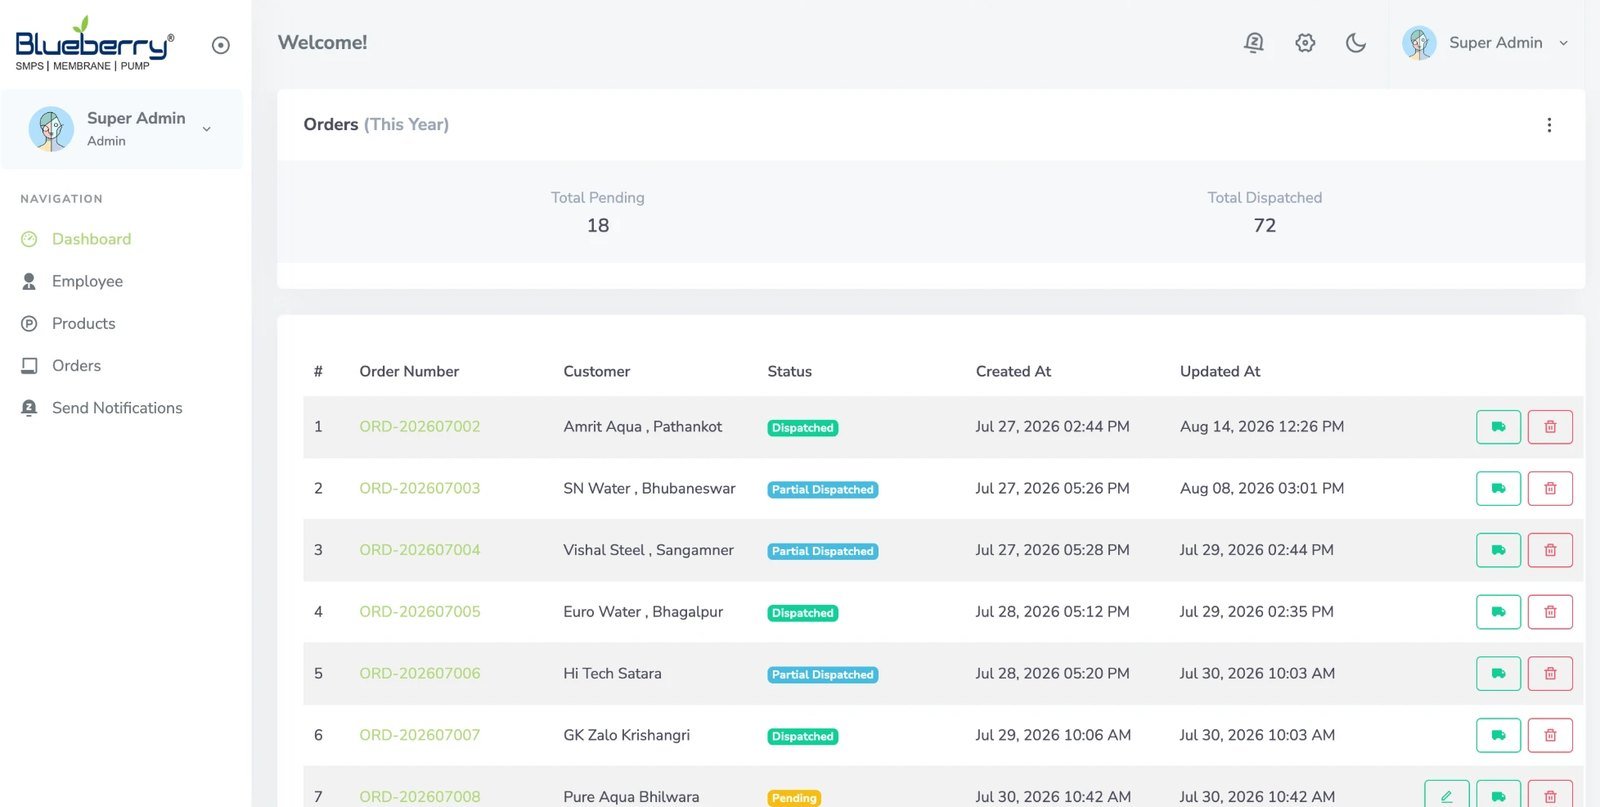The height and width of the screenshot is (807, 1600).
Task: Click the Total Pending value 18
Action: click(x=598, y=226)
